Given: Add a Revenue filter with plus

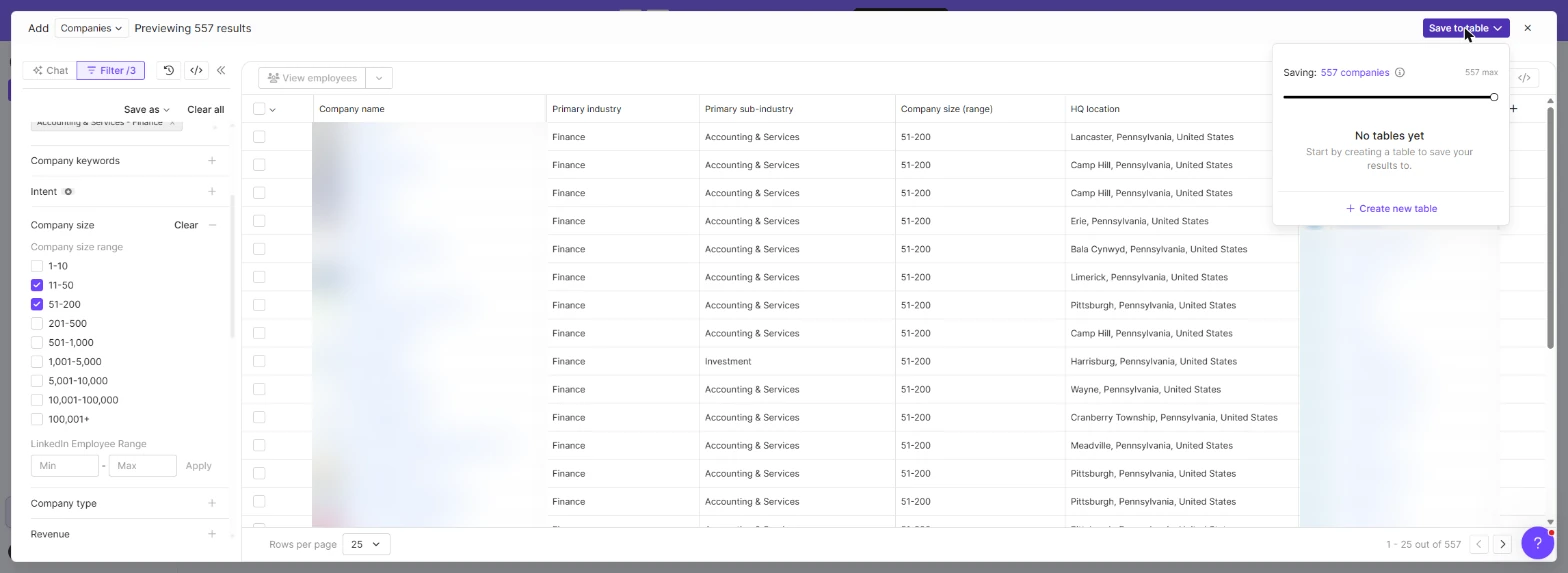Looking at the screenshot, I should pyautogui.click(x=212, y=534).
